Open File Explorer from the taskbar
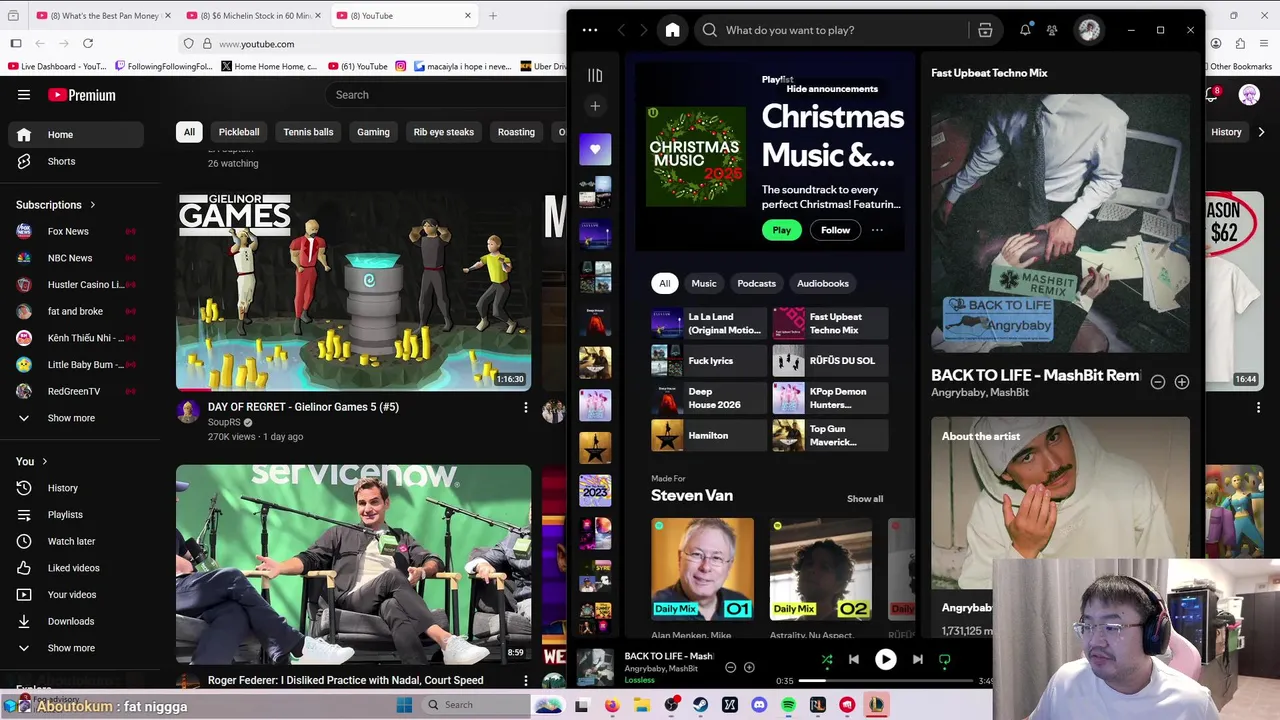 pyautogui.click(x=641, y=705)
